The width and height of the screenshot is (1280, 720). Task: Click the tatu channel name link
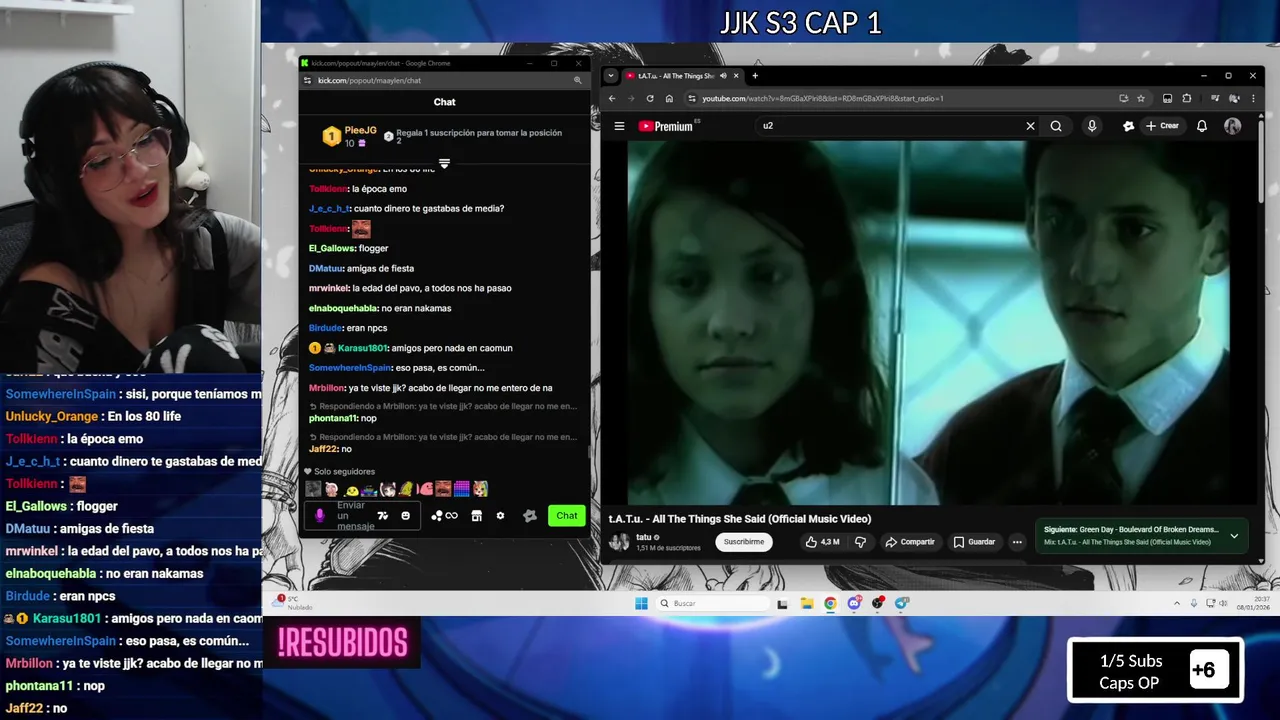point(644,537)
